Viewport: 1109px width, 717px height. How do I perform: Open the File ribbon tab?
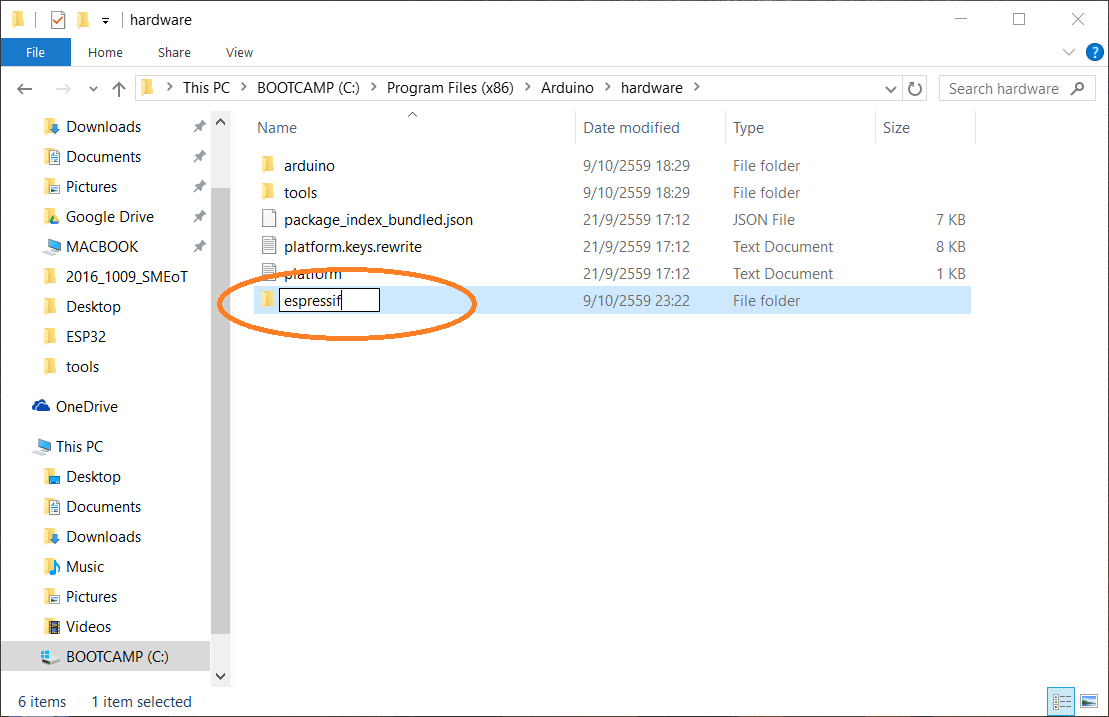point(35,52)
